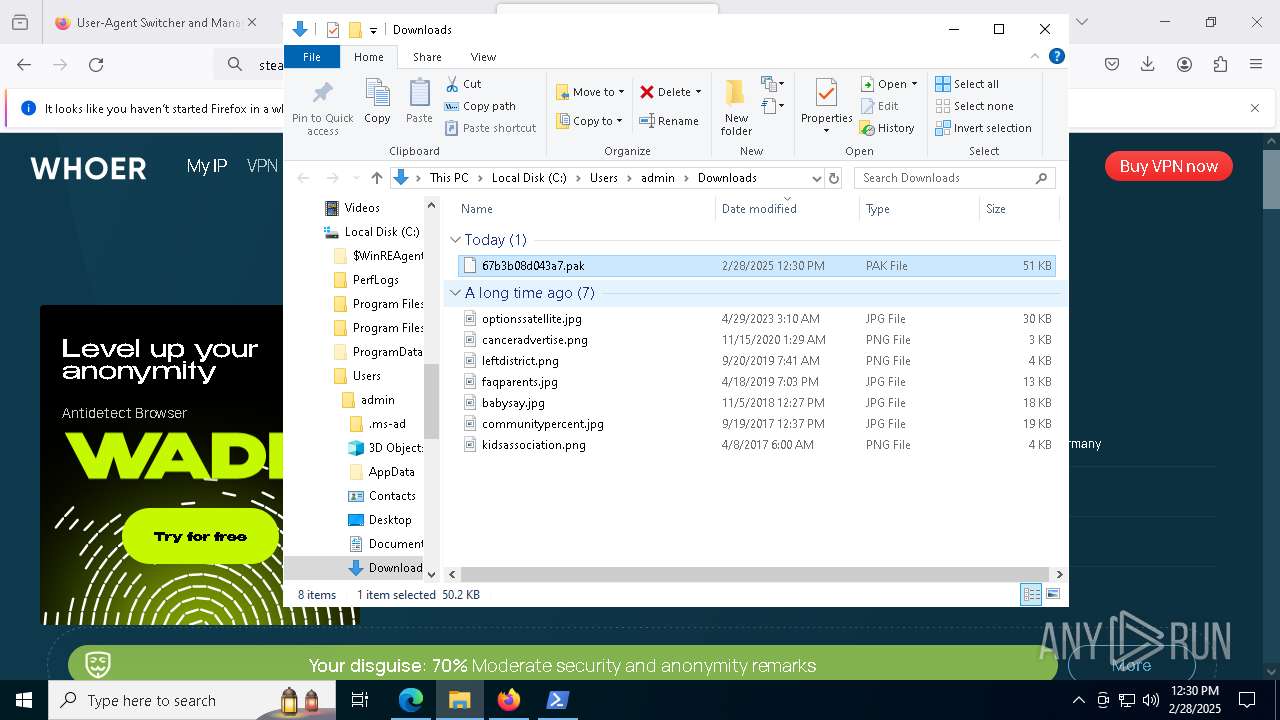
Task: Open the File menu
Action: coord(312,57)
